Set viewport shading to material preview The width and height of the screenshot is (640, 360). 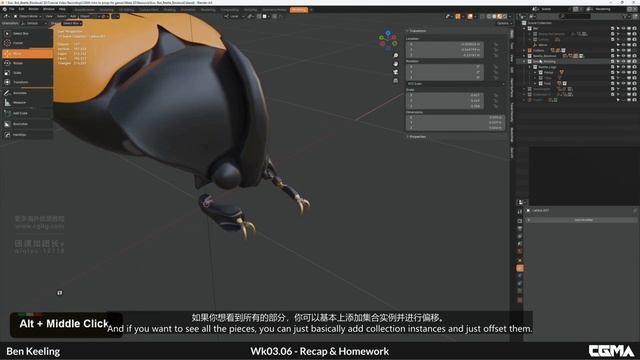point(499,16)
